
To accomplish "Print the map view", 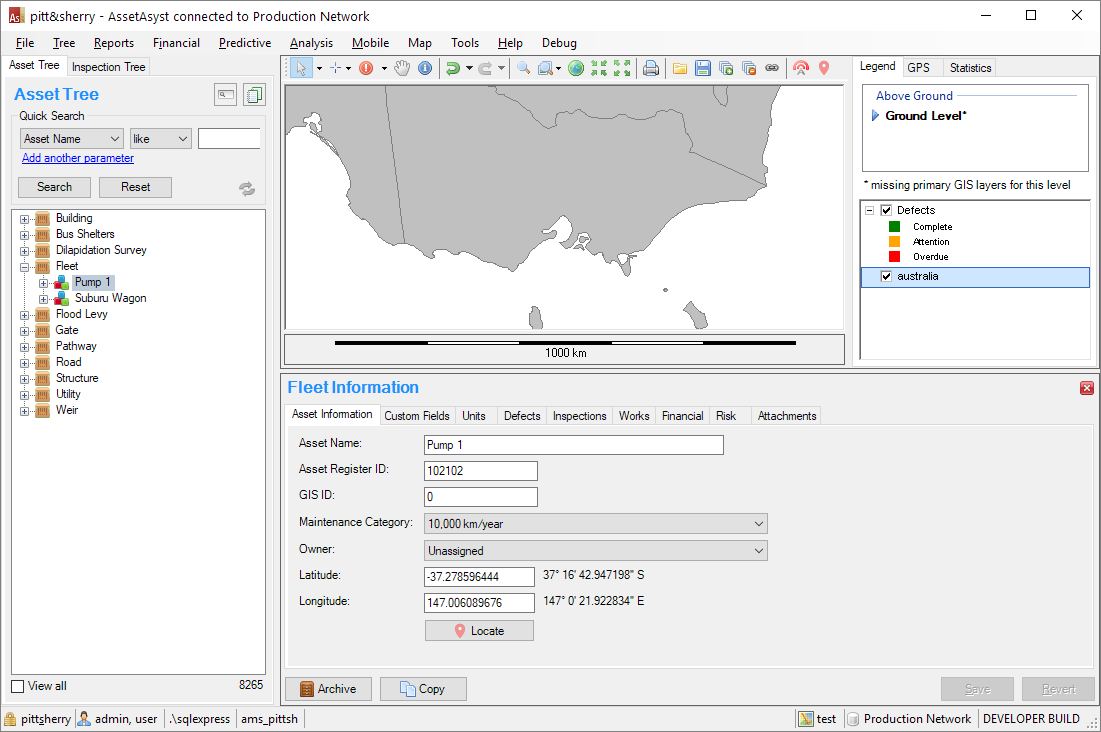I will tap(651, 68).
